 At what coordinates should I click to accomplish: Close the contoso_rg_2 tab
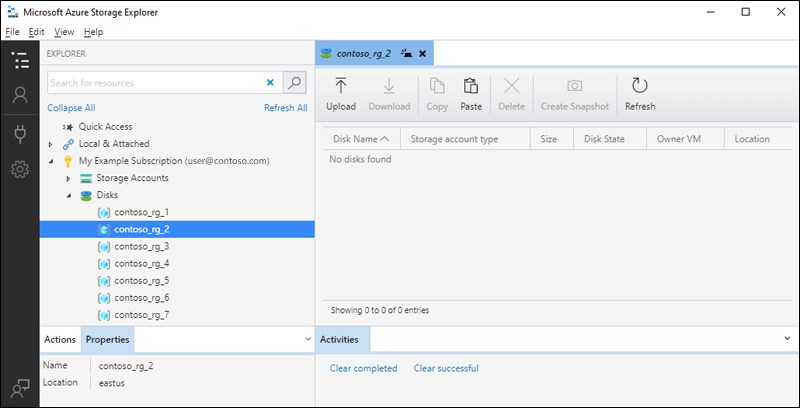tap(422, 54)
